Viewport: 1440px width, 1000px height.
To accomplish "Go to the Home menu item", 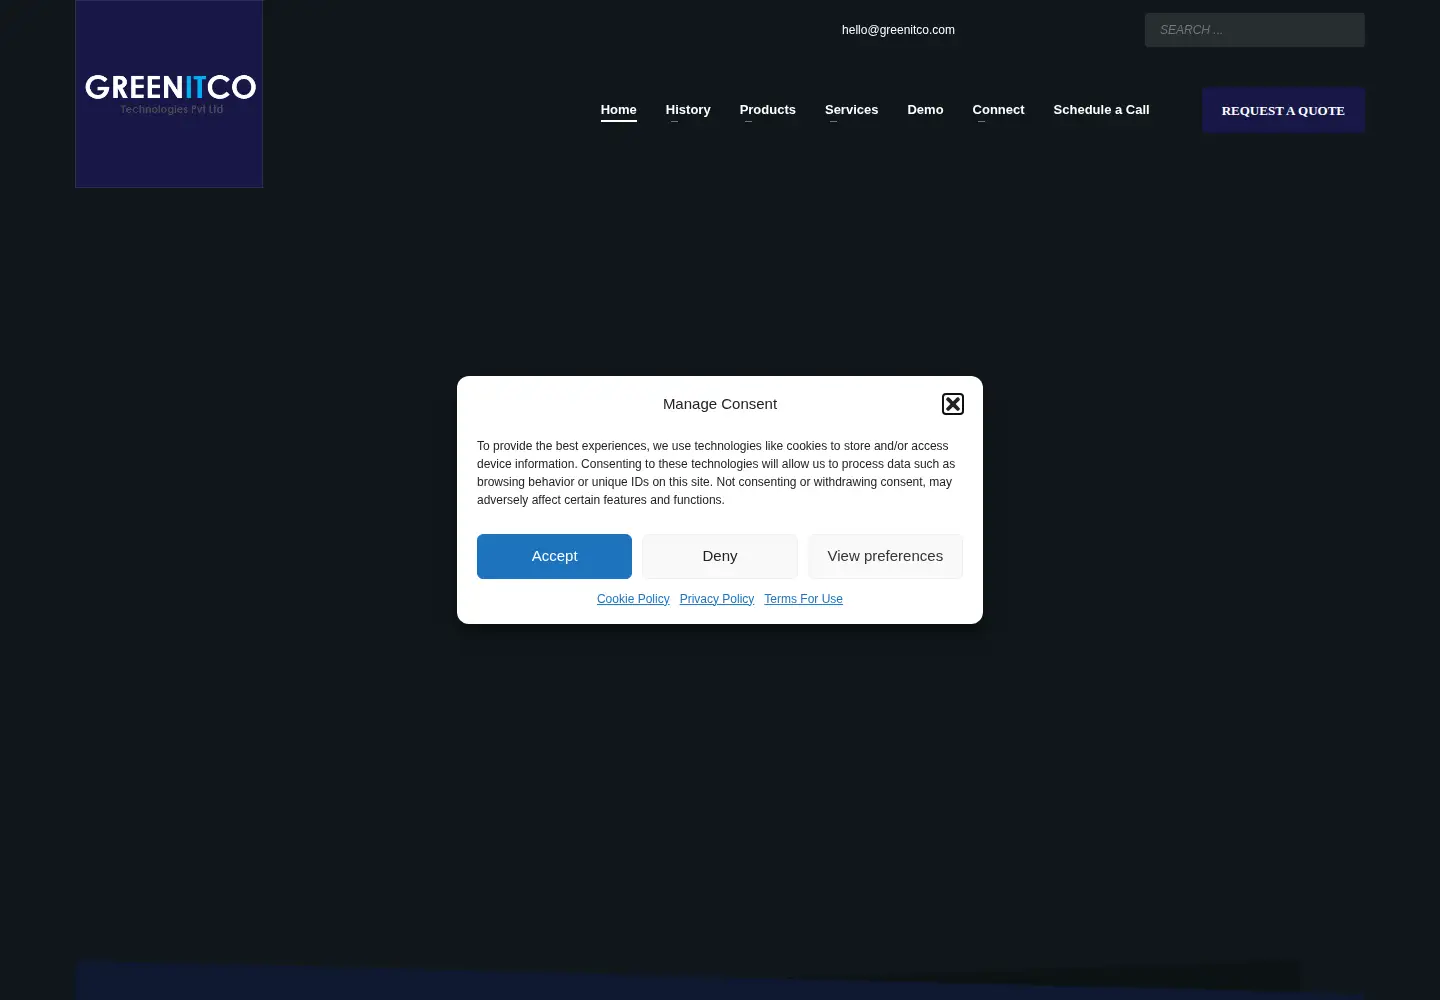I will point(618,110).
